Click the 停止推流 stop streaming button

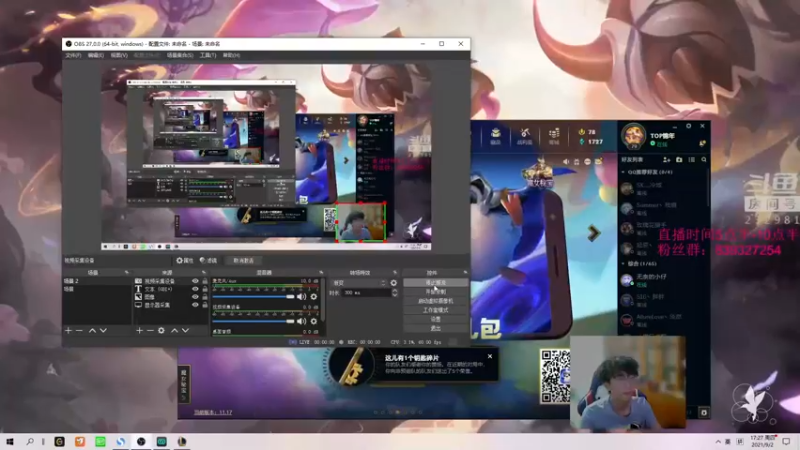coord(435,283)
